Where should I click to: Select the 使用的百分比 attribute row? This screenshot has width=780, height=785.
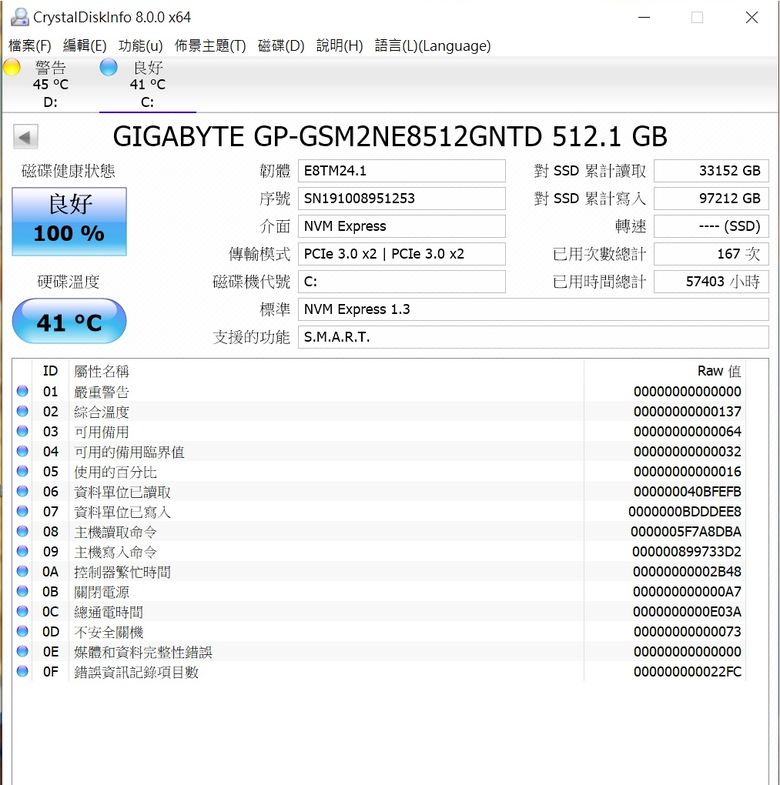tap(379, 471)
